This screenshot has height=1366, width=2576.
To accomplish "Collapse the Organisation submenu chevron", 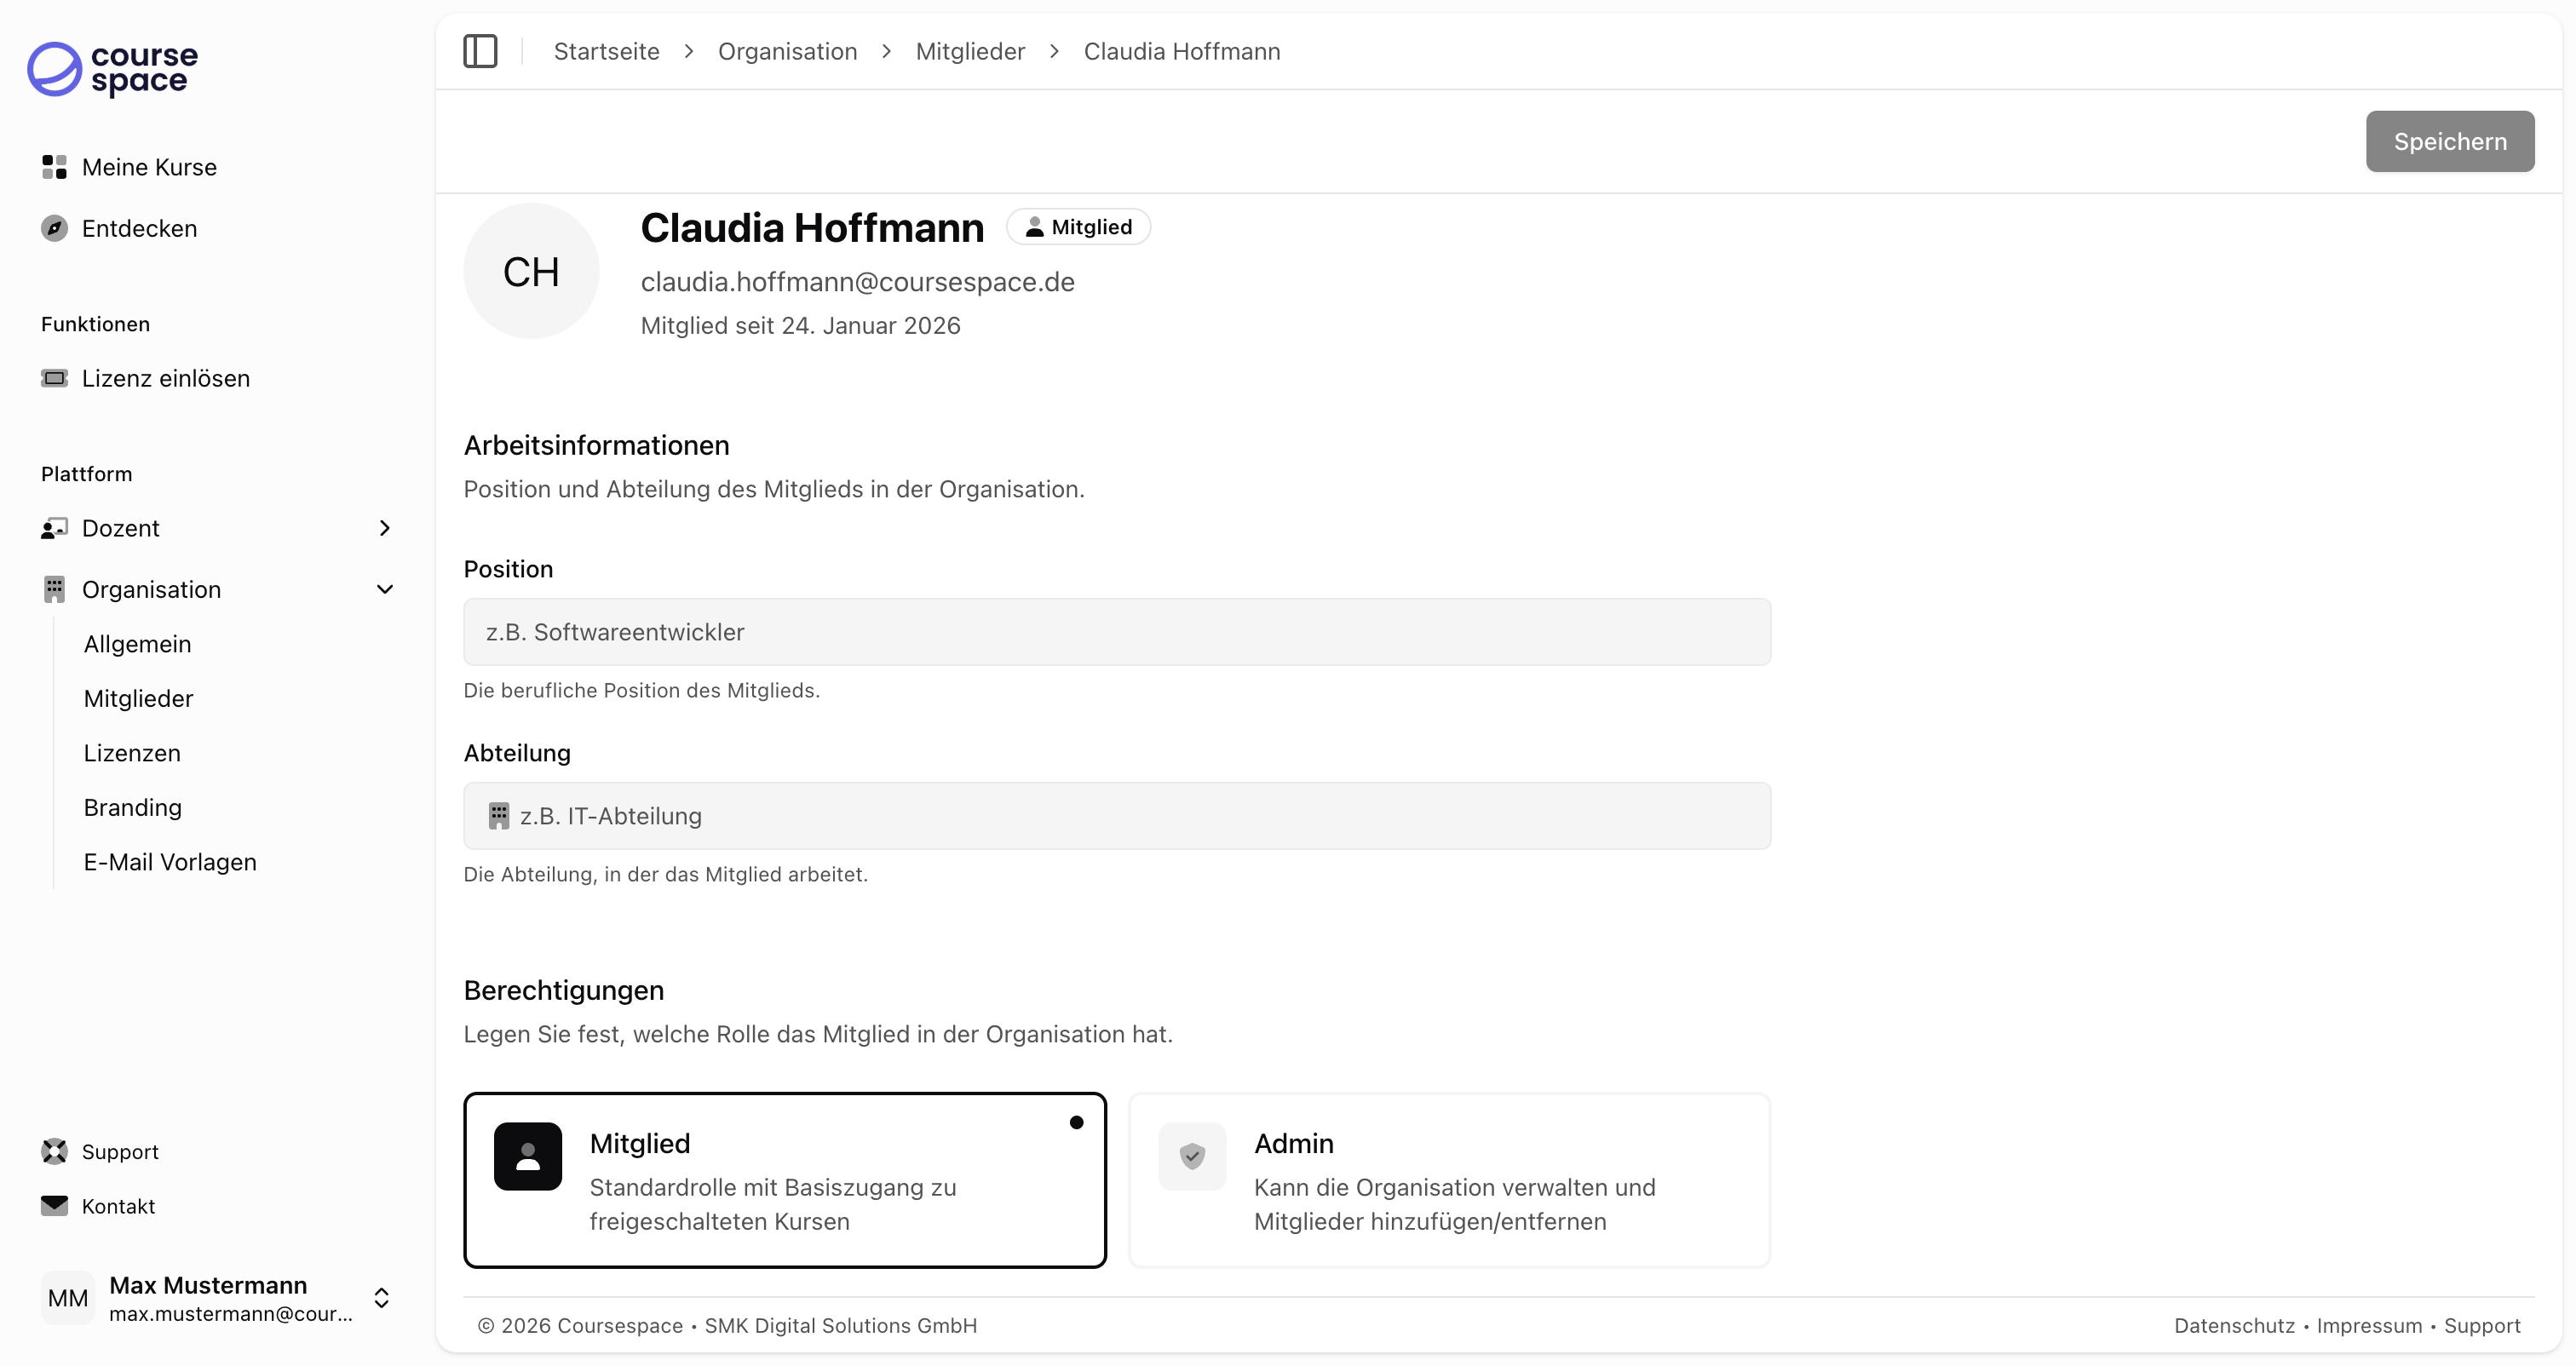I will (384, 590).
